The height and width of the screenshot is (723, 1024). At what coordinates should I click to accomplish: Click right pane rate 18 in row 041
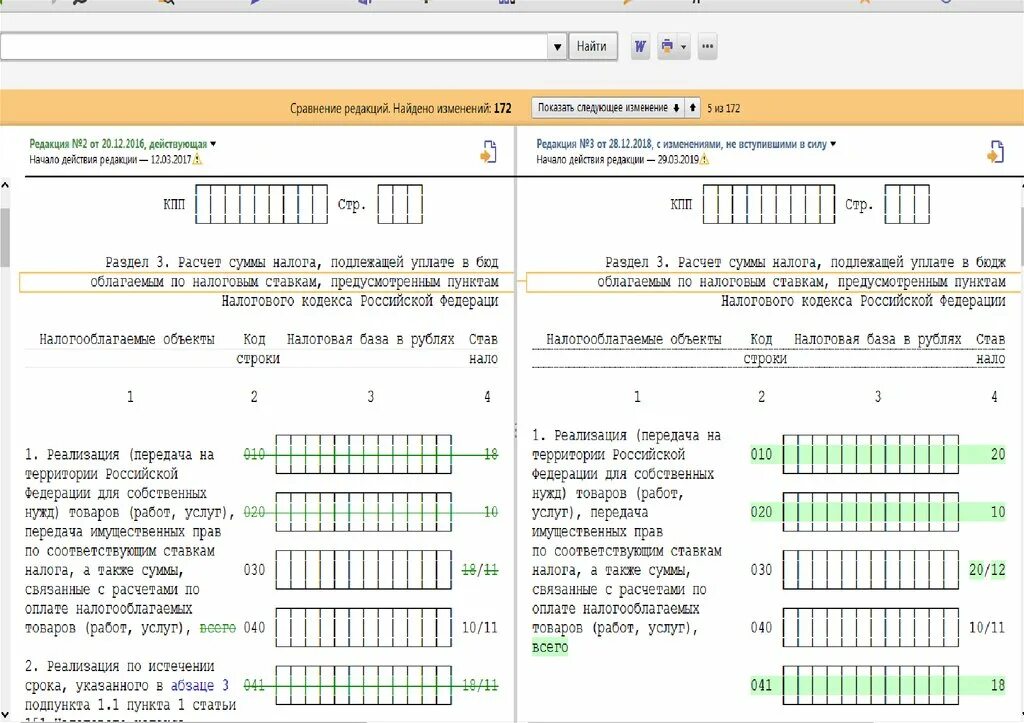pyautogui.click(x=998, y=685)
